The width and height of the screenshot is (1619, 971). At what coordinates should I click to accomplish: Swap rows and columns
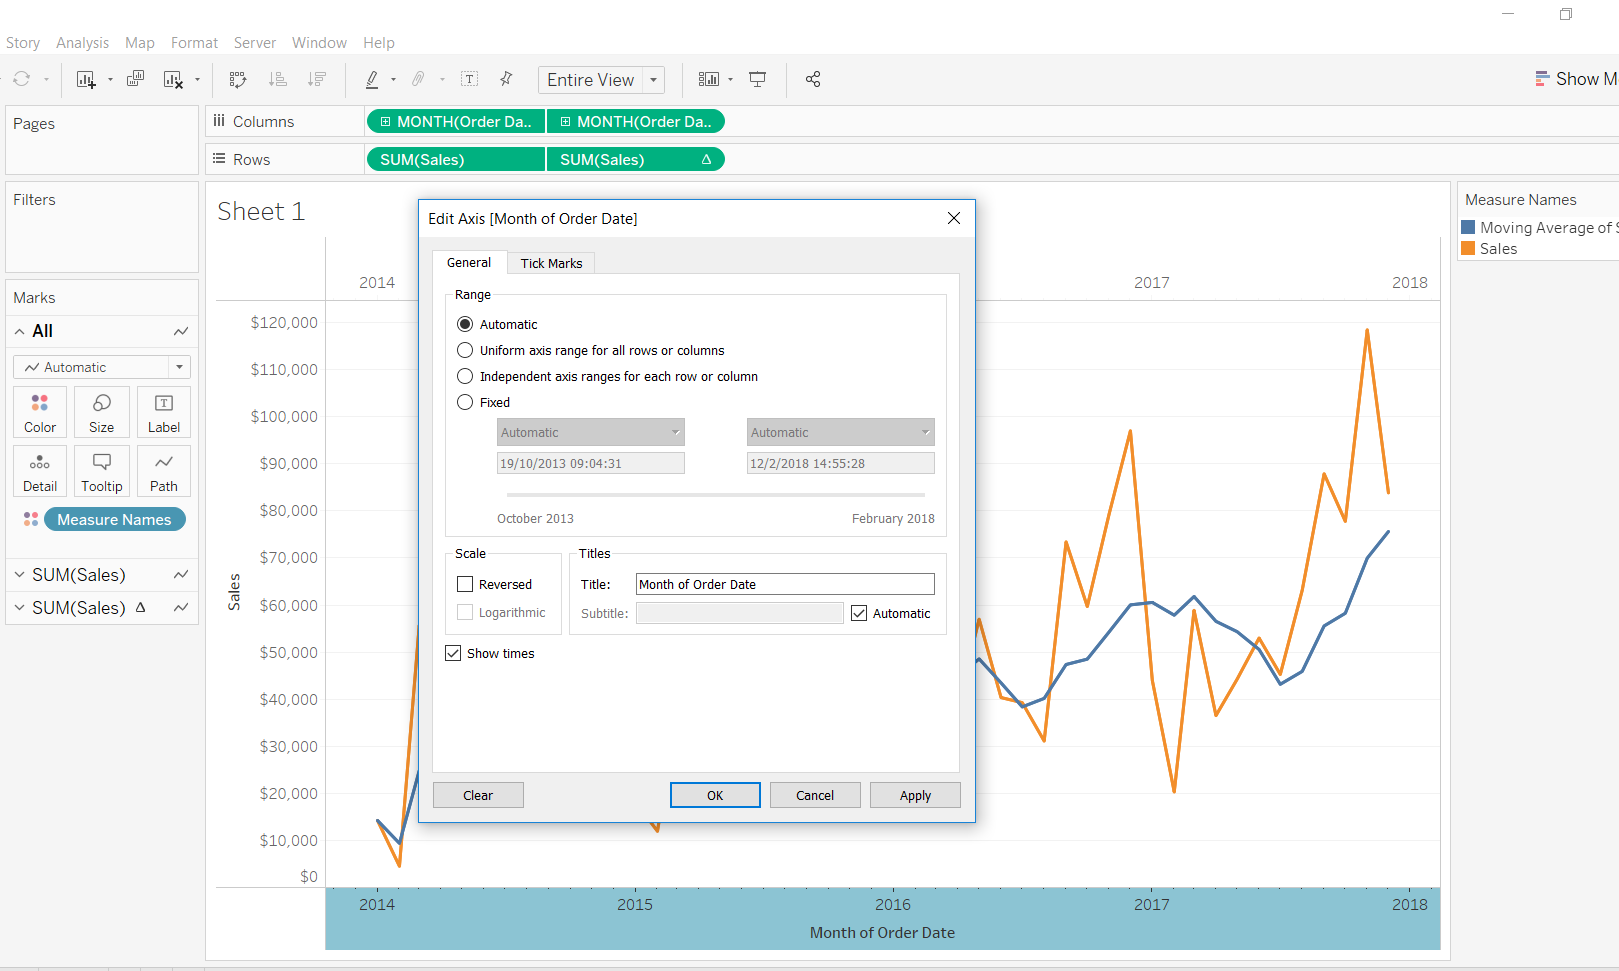[x=238, y=79]
